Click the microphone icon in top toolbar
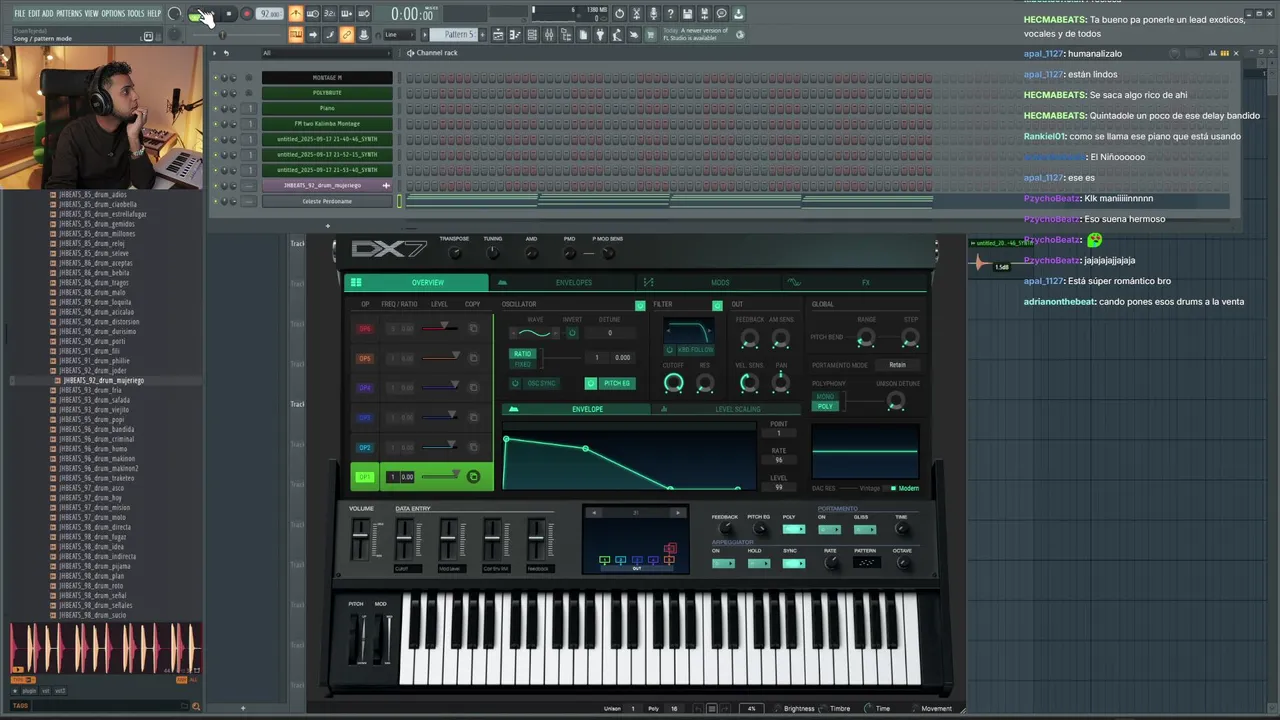 coord(653,13)
